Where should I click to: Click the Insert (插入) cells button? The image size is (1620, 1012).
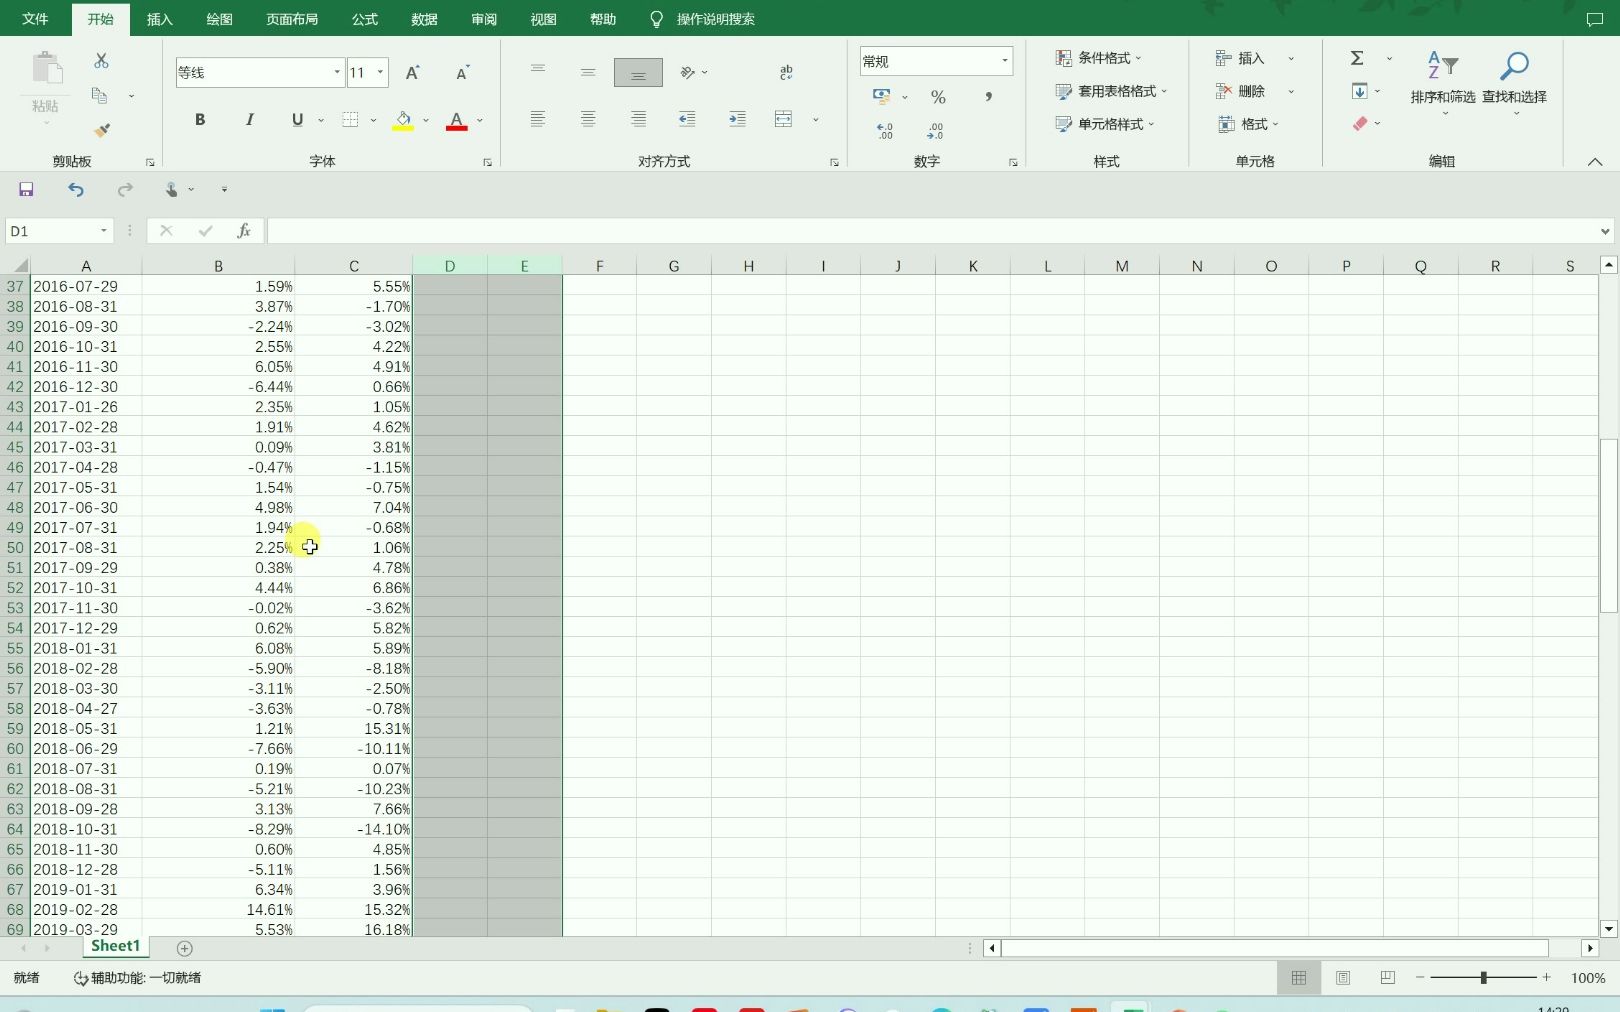click(x=1240, y=58)
